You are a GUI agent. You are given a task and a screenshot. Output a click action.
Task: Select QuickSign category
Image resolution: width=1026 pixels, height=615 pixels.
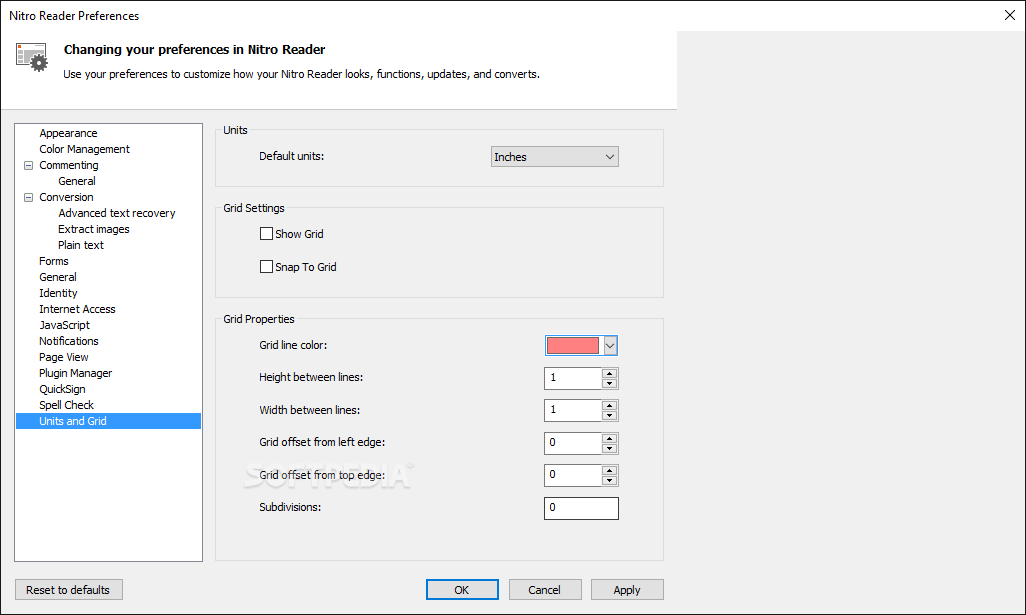[x=62, y=389]
